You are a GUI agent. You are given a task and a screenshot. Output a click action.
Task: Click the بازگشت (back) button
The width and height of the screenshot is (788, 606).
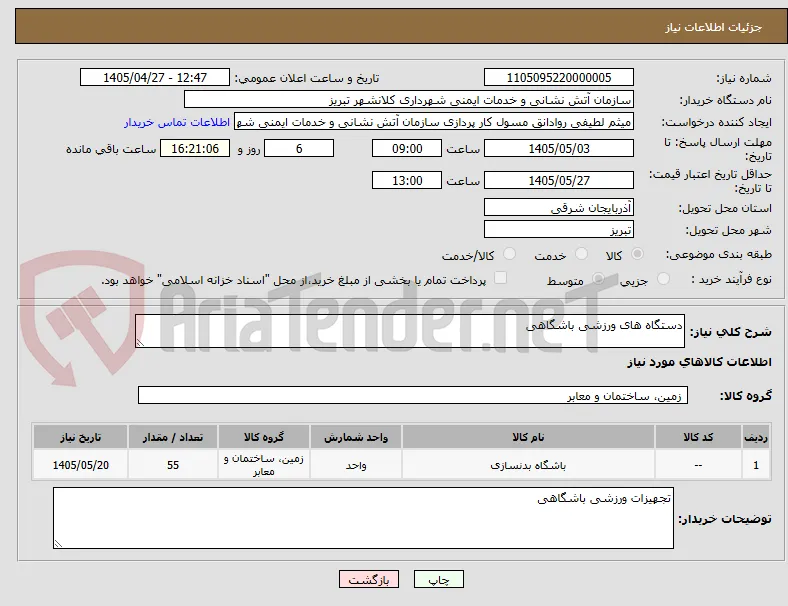pos(369,579)
